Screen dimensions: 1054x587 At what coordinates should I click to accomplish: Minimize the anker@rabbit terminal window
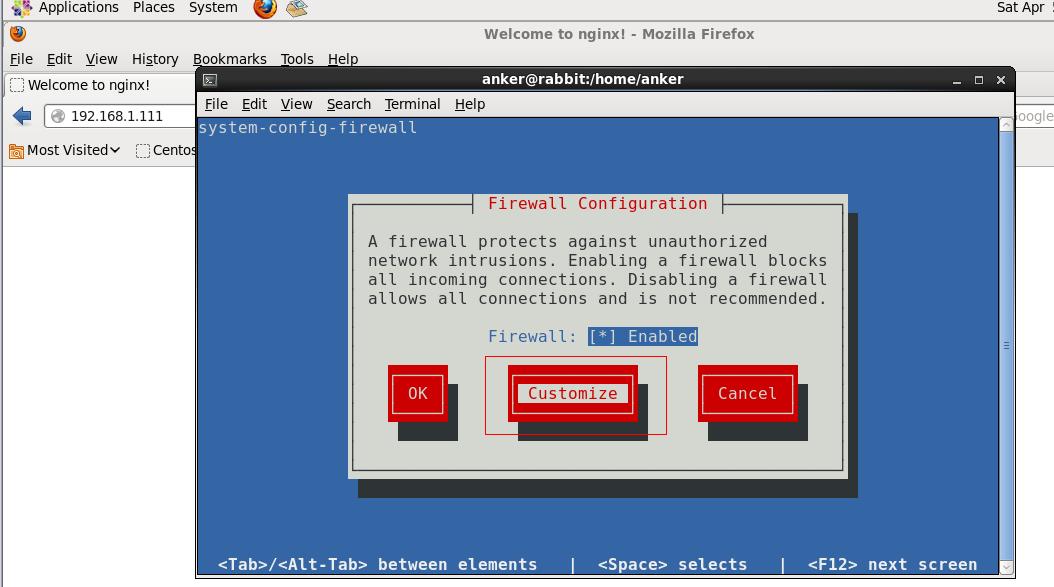pos(957,80)
